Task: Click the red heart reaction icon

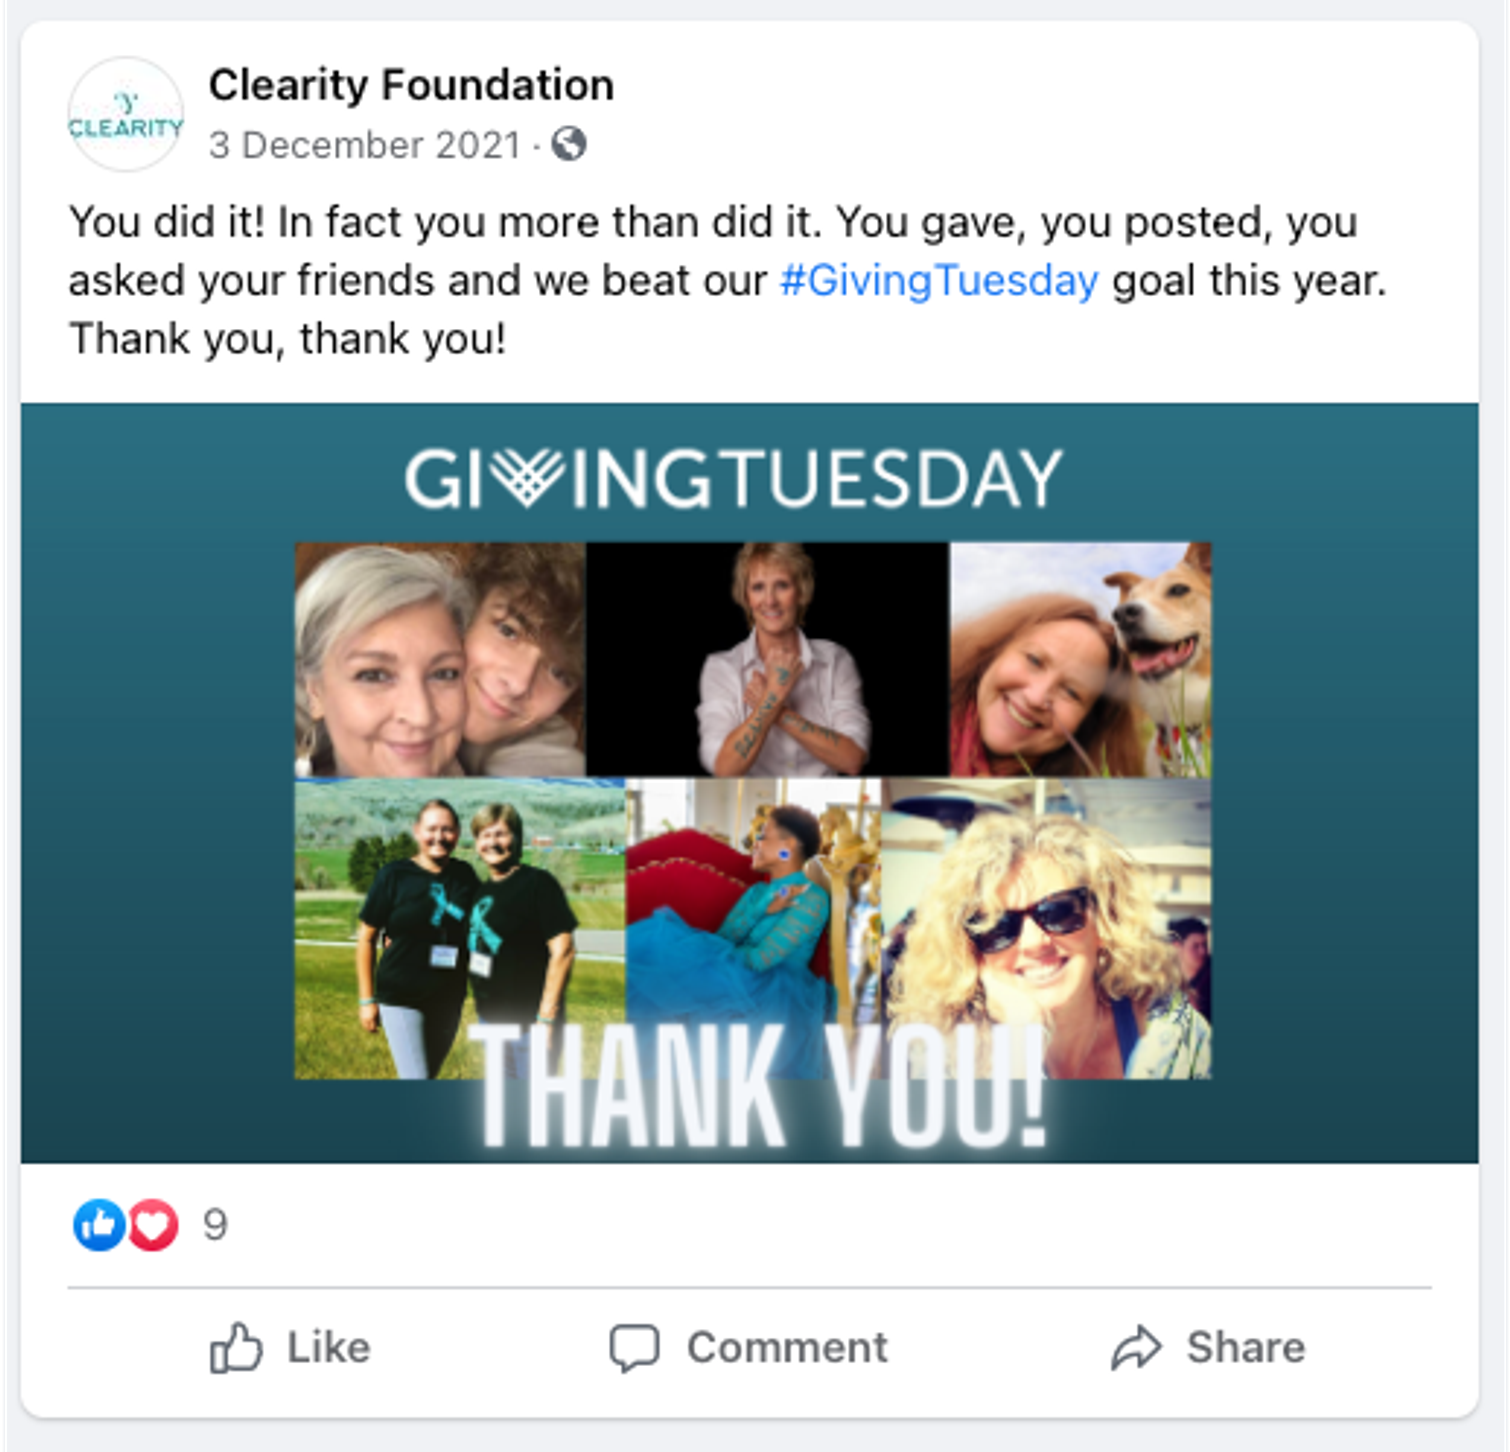Action: 152,1224
